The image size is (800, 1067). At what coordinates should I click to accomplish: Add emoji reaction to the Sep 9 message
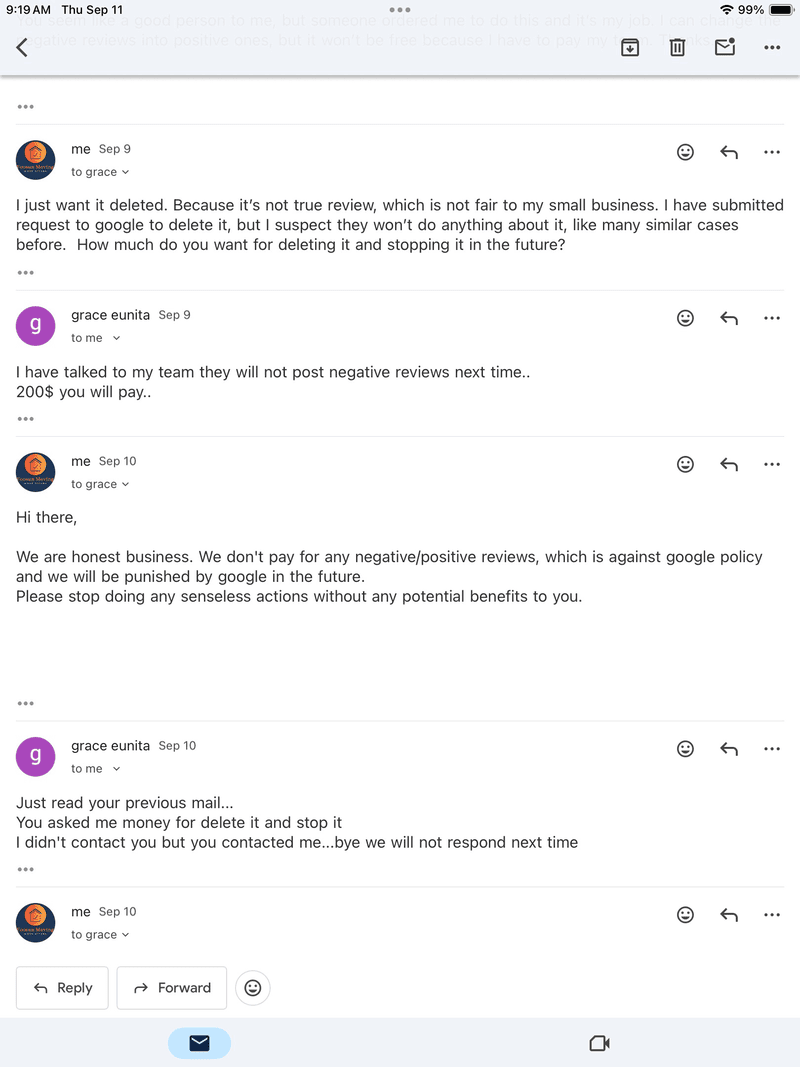point(685,152)
